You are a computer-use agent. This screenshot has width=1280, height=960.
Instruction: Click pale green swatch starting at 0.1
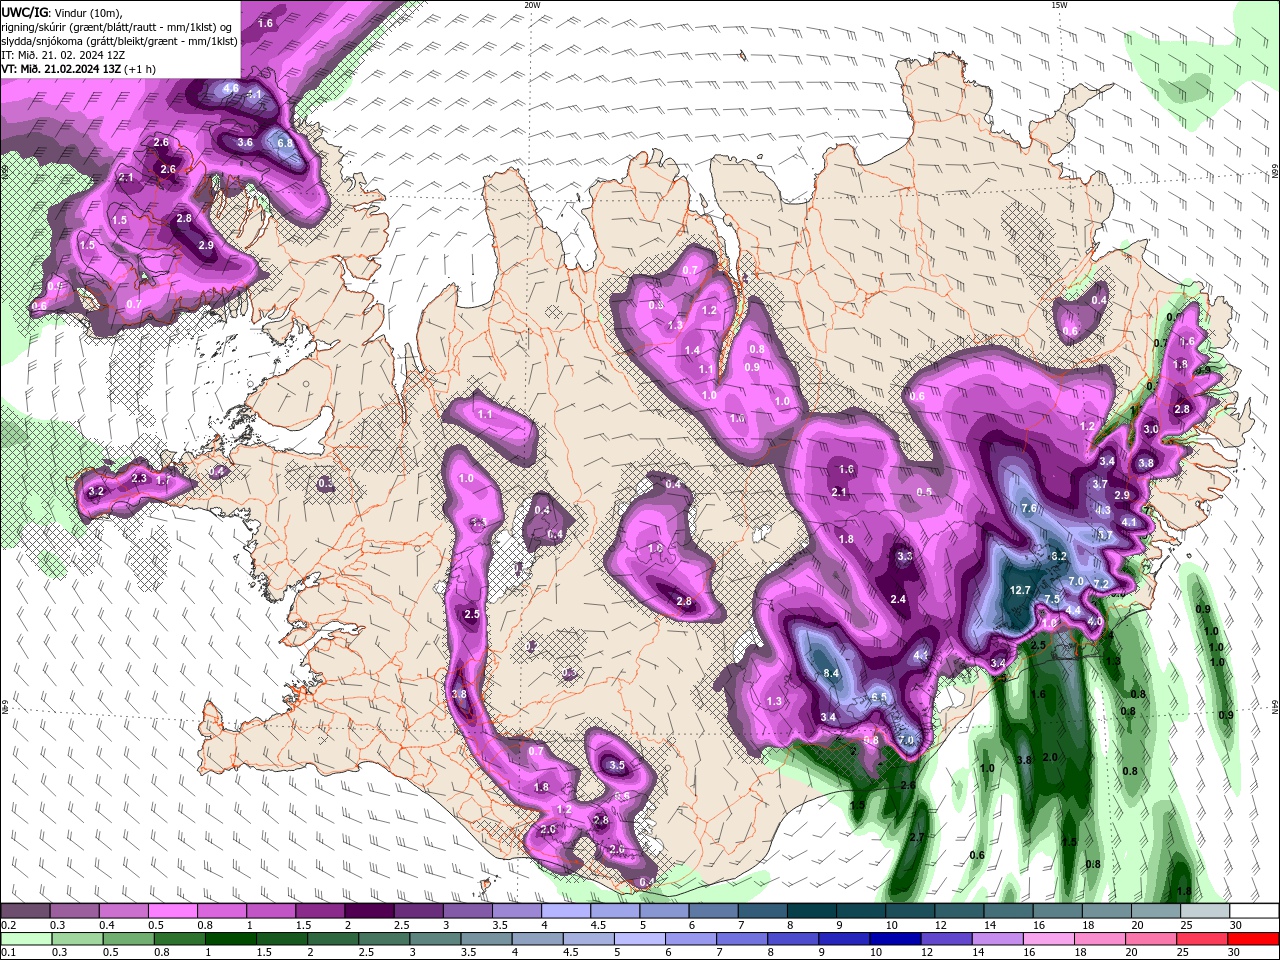point(25,939)
